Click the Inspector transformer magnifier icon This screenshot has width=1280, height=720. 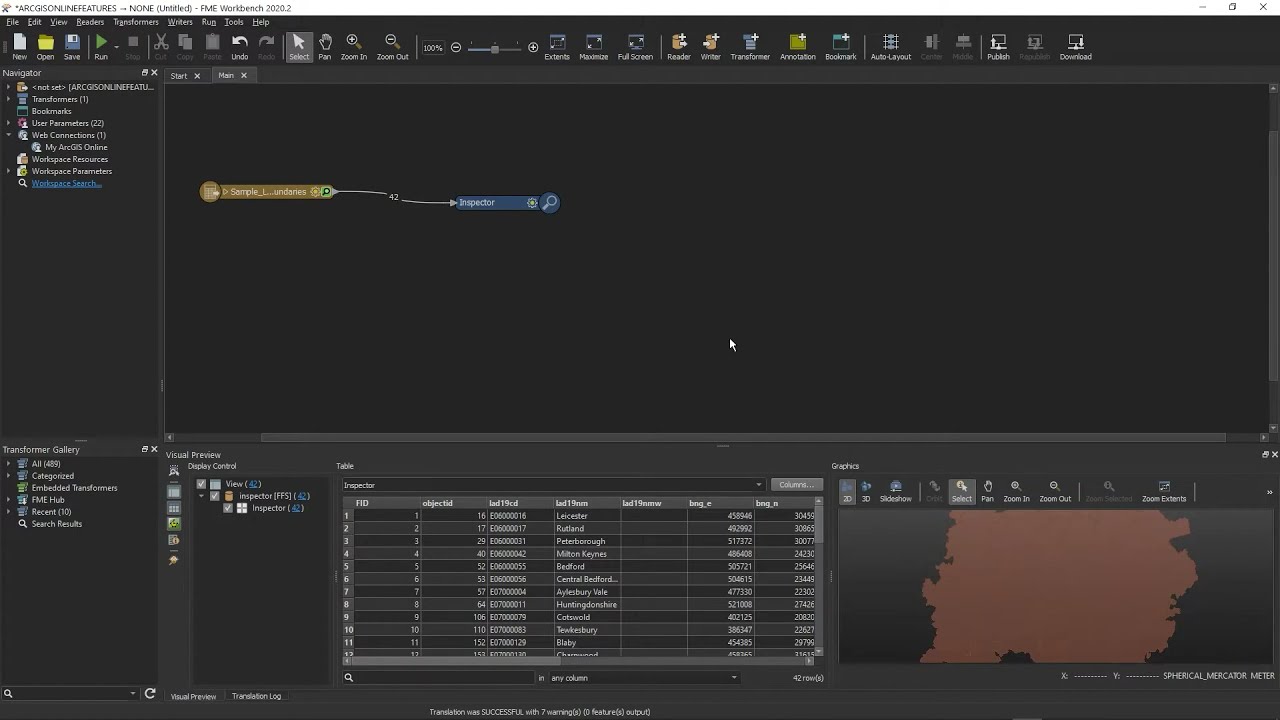pyautogui.click(x=550, y=202)
